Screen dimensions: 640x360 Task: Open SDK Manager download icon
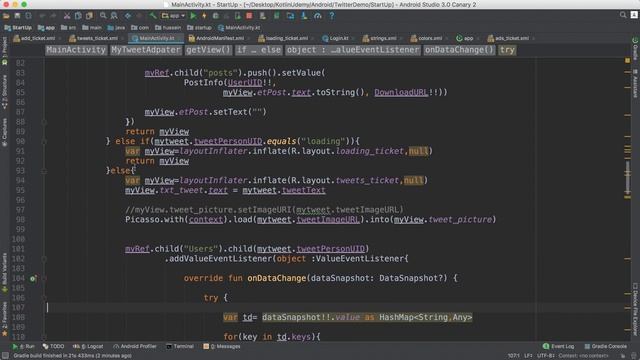[x=304, y=16]
